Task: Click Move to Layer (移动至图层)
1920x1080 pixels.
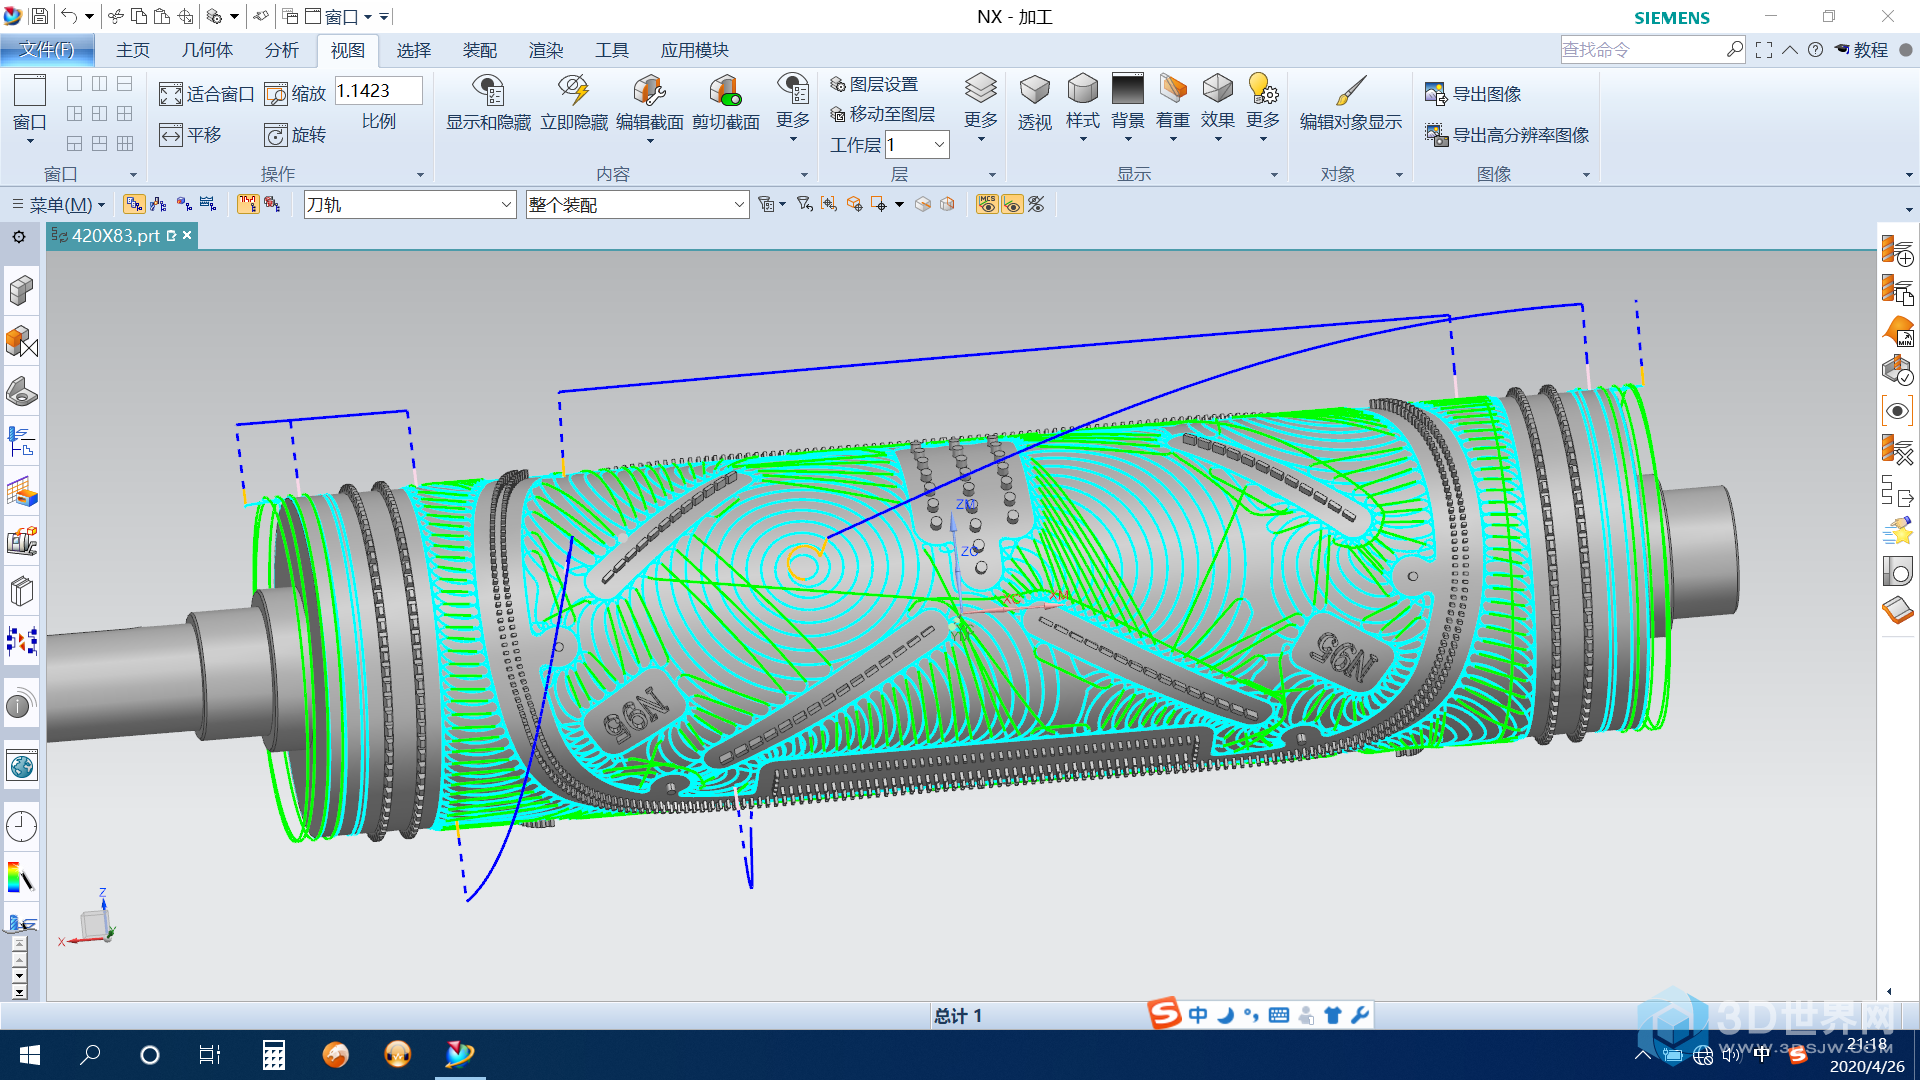Action: point(883,114)
